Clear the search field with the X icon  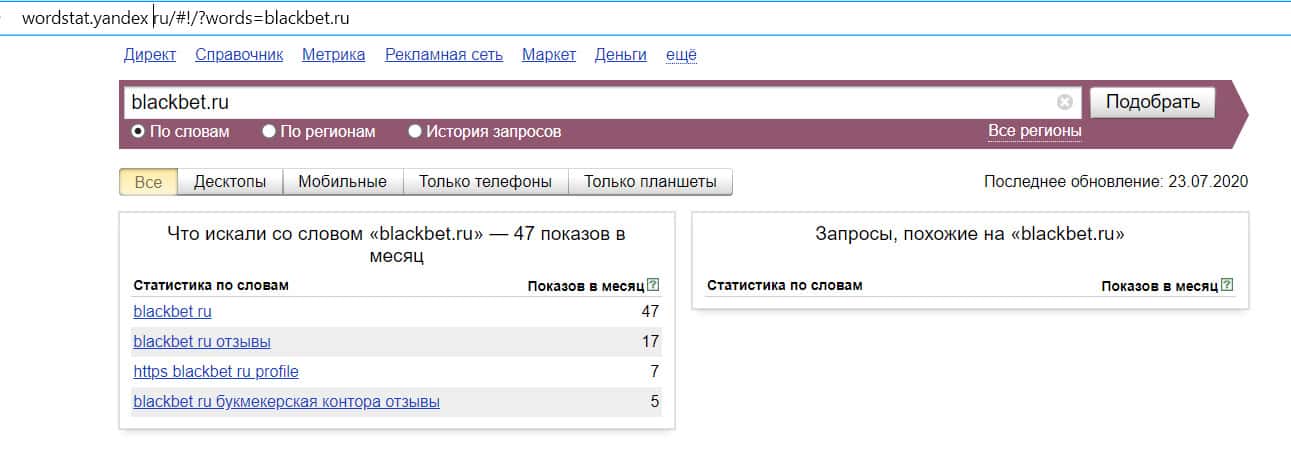coord(1065,102)
